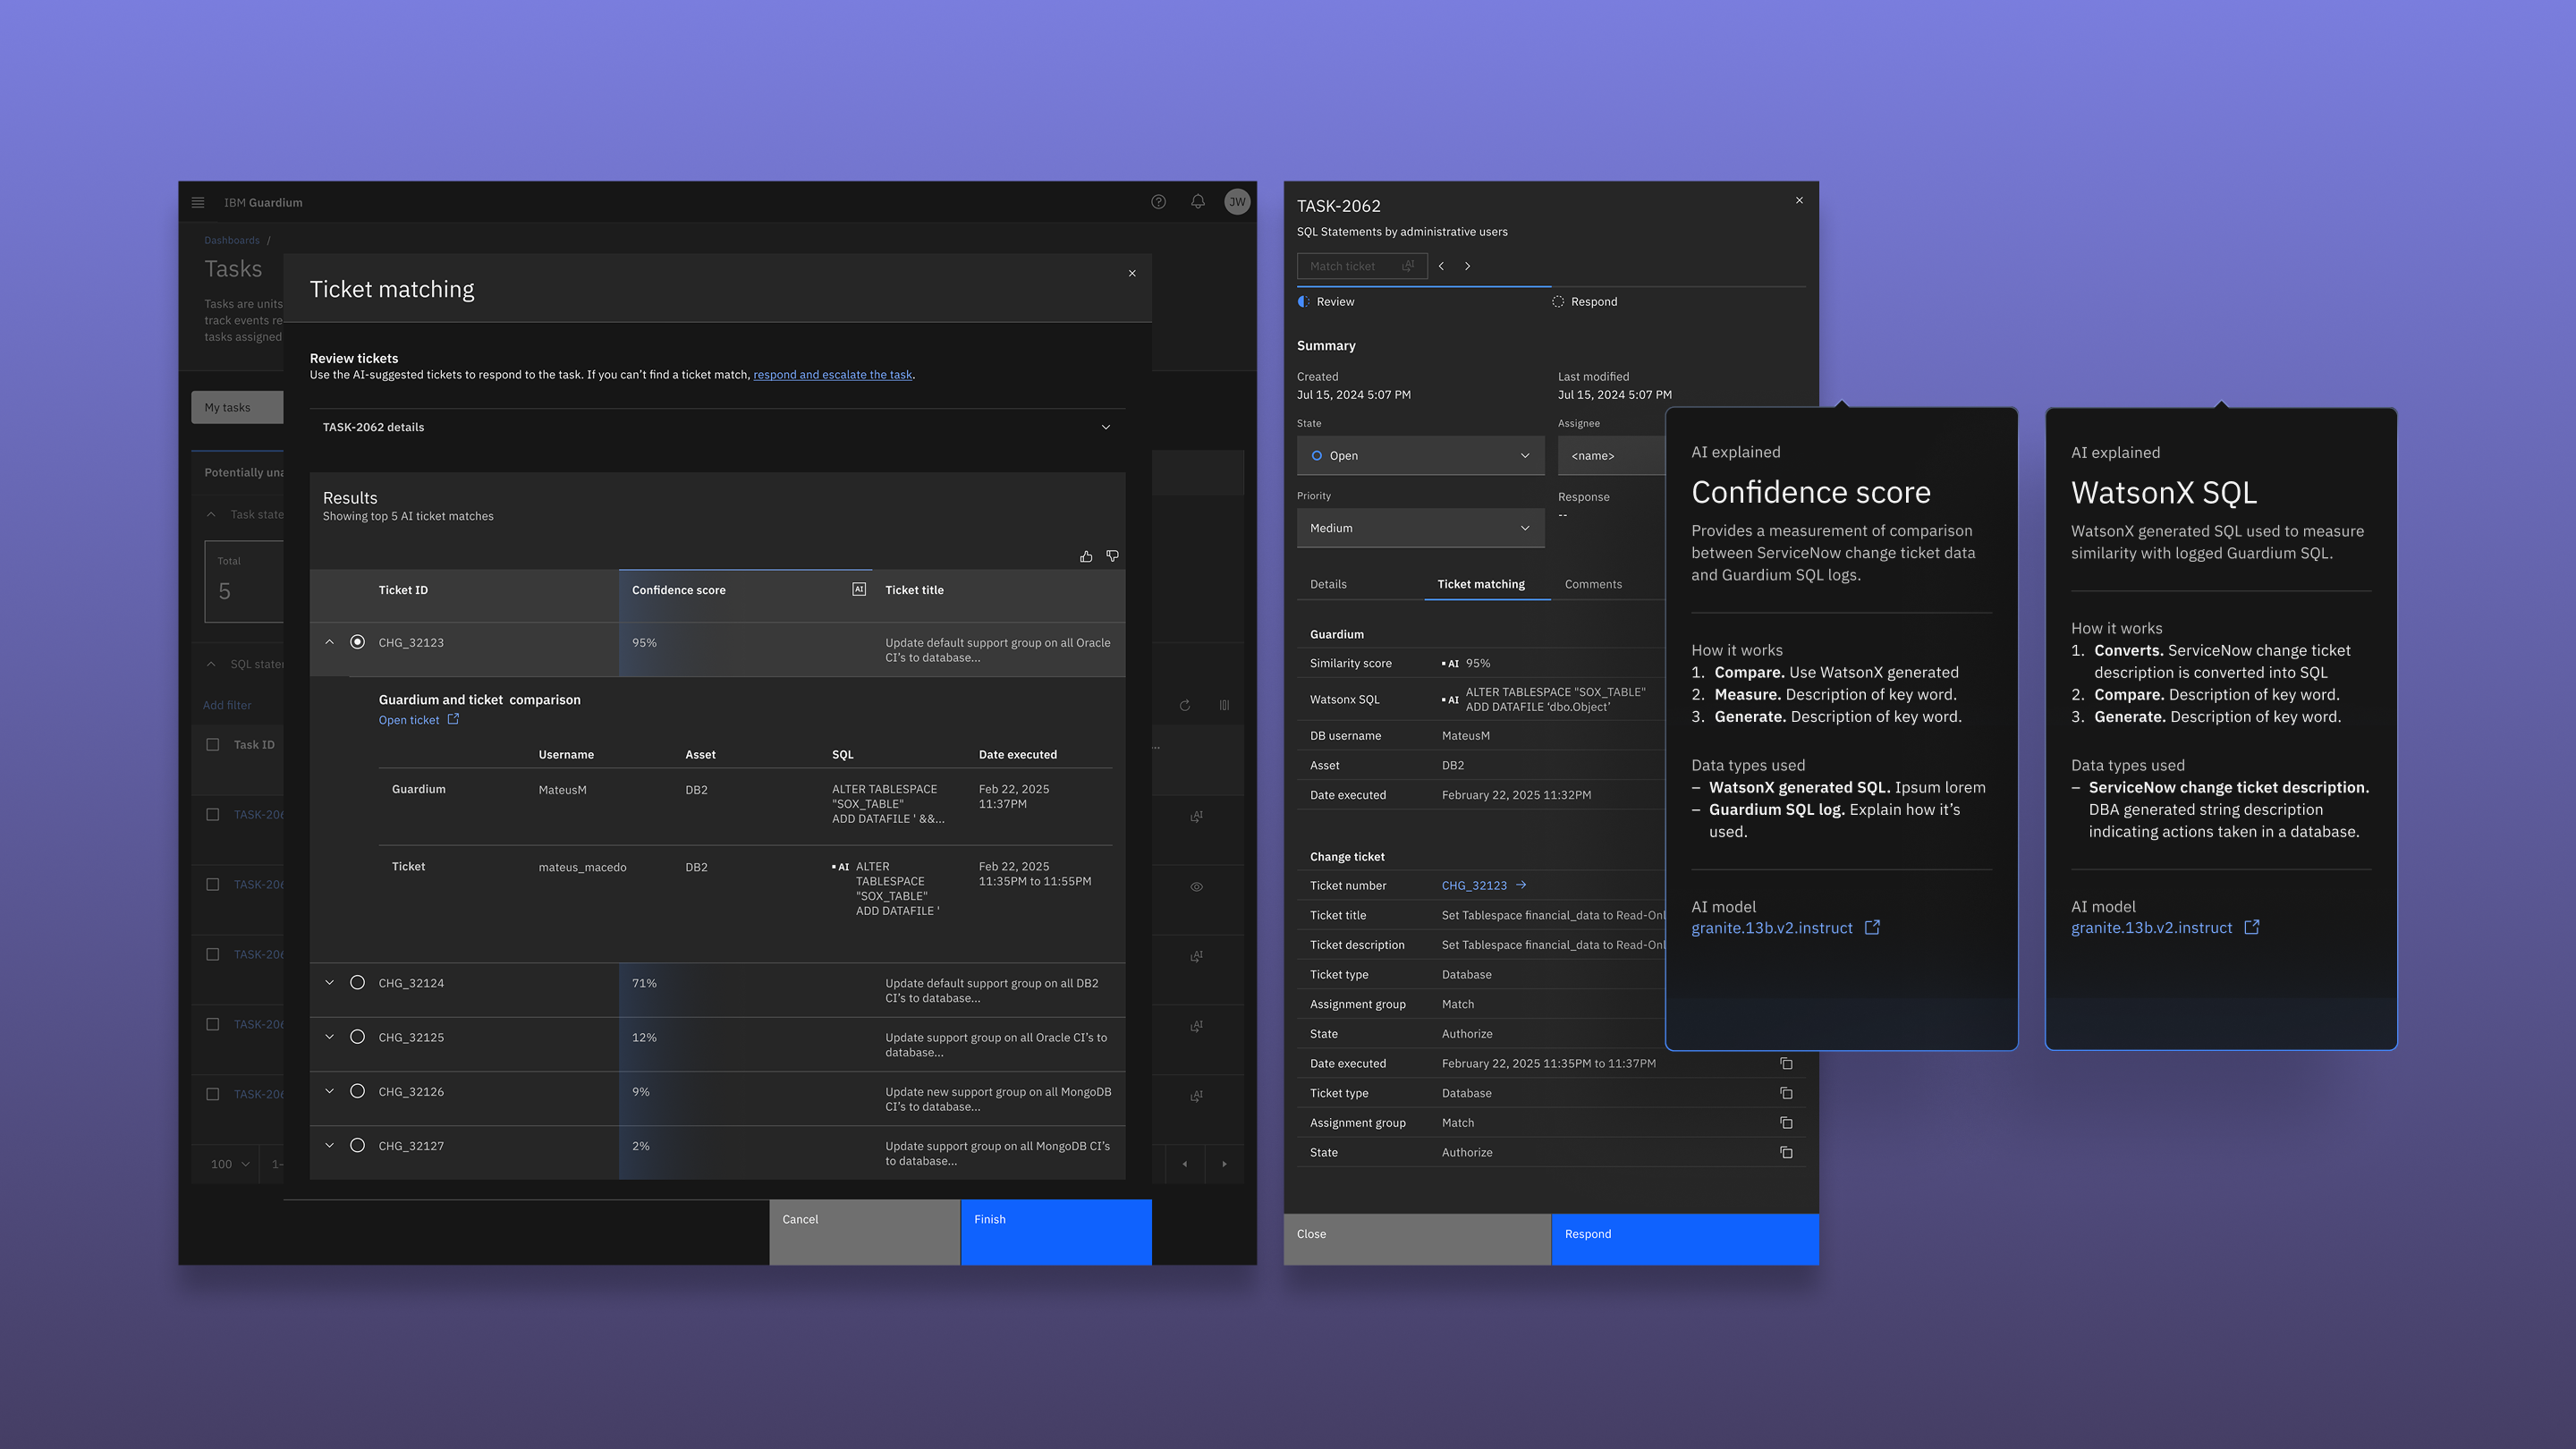Open granite model link icon in WatsonX SQL card

[x=2251, y=928]
